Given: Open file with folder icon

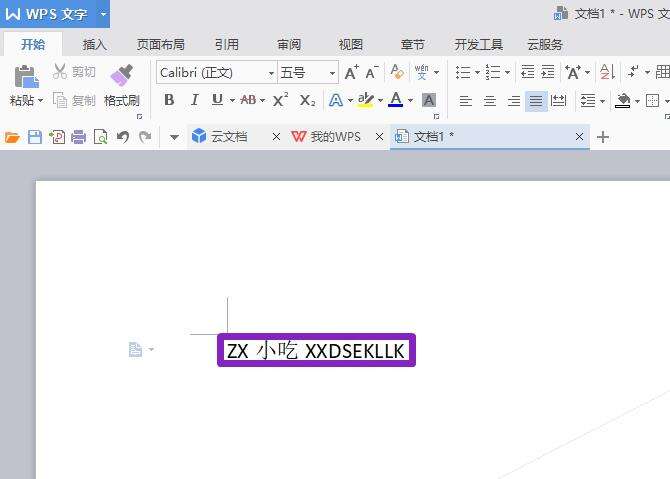Looking at the screenshot, I should coord(12,137).
